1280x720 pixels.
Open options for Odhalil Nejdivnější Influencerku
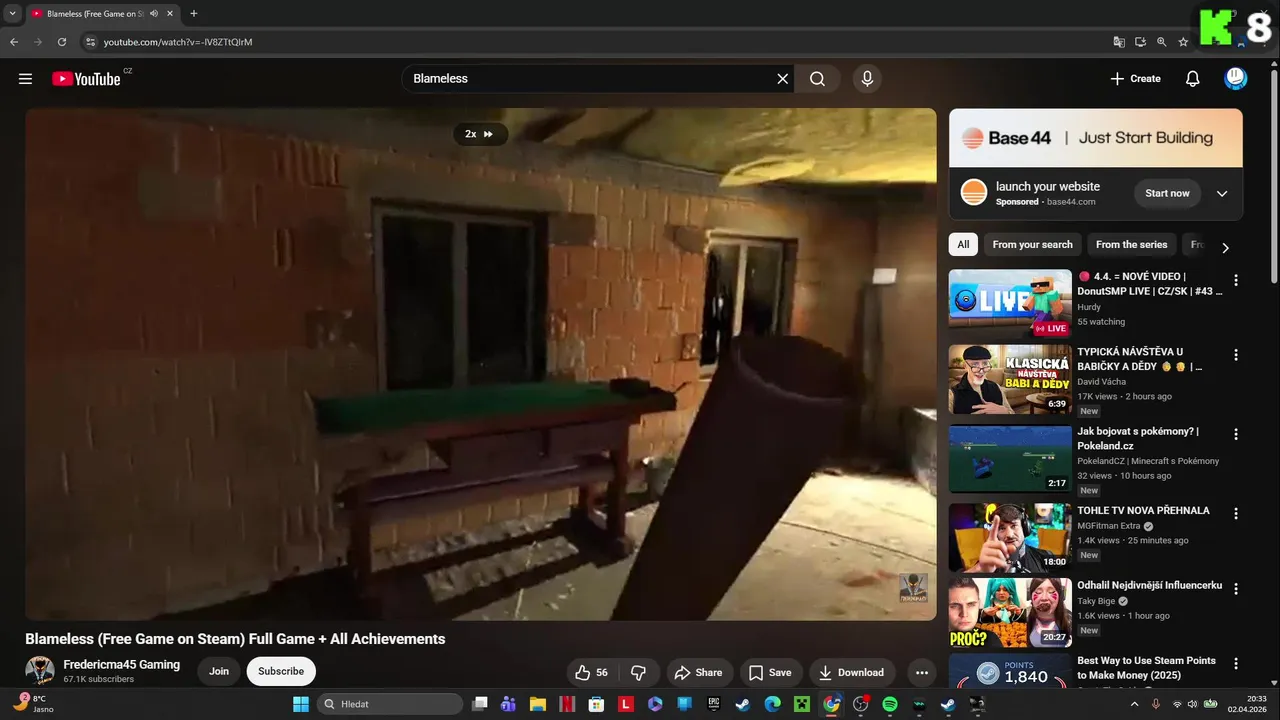tap(1236, 590)
